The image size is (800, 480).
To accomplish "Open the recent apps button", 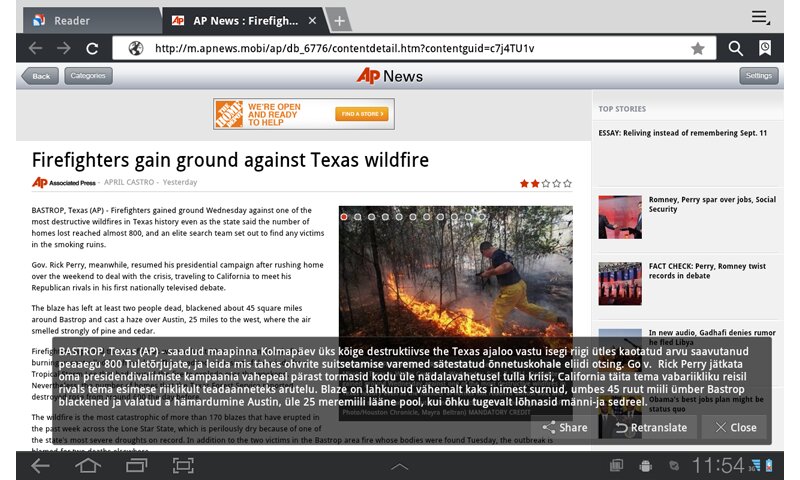I will coord(135,465).
